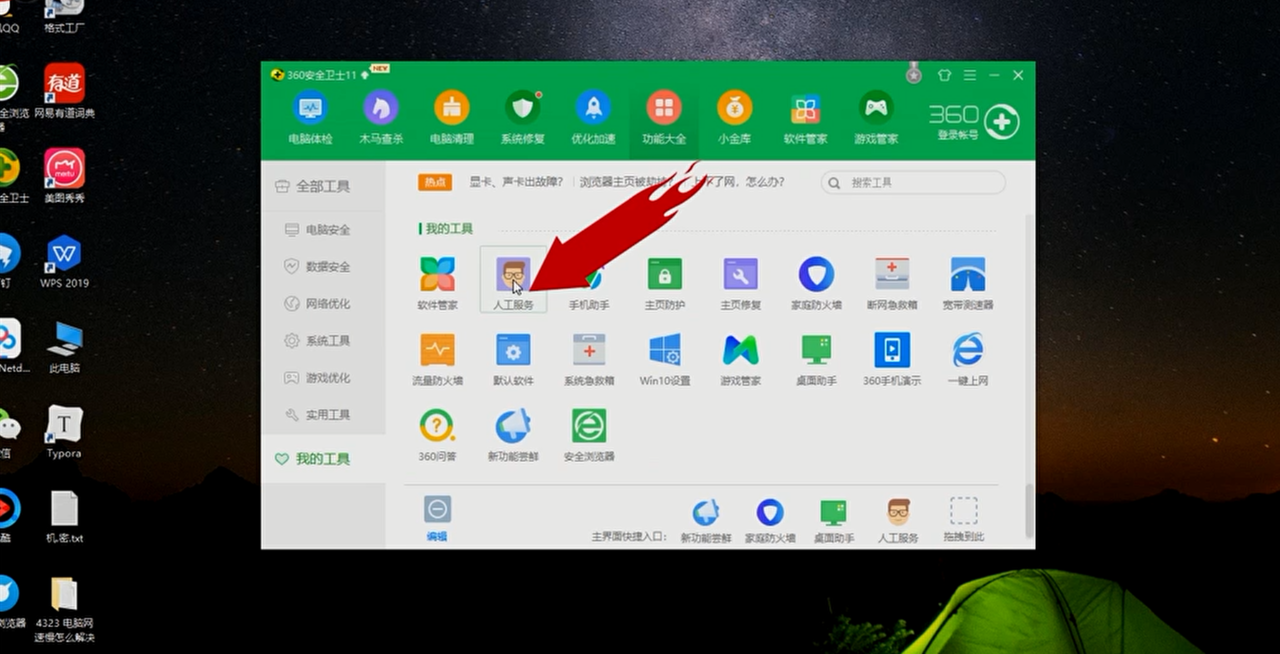Select 电脑安全 category in sidebar
The height and width of the screenshot is (654, 1280).
tap(323, 229)
